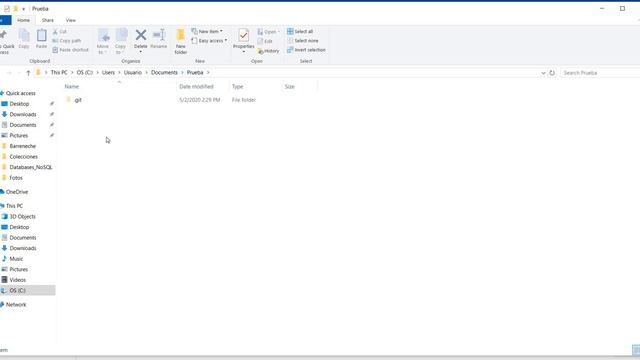Open pinned Documents under Quick access
The image size is (640, 360).
pos(23,125)
